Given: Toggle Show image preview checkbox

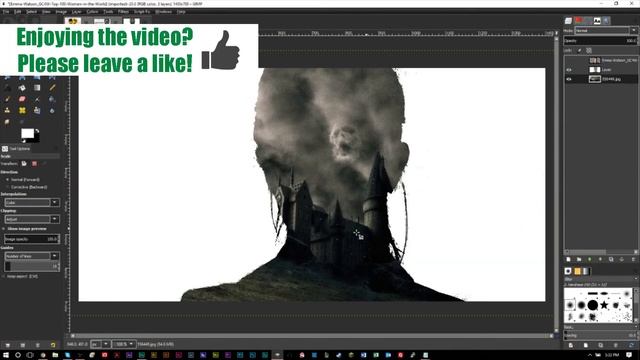Looking at the screenshot, I should (4, 229).
